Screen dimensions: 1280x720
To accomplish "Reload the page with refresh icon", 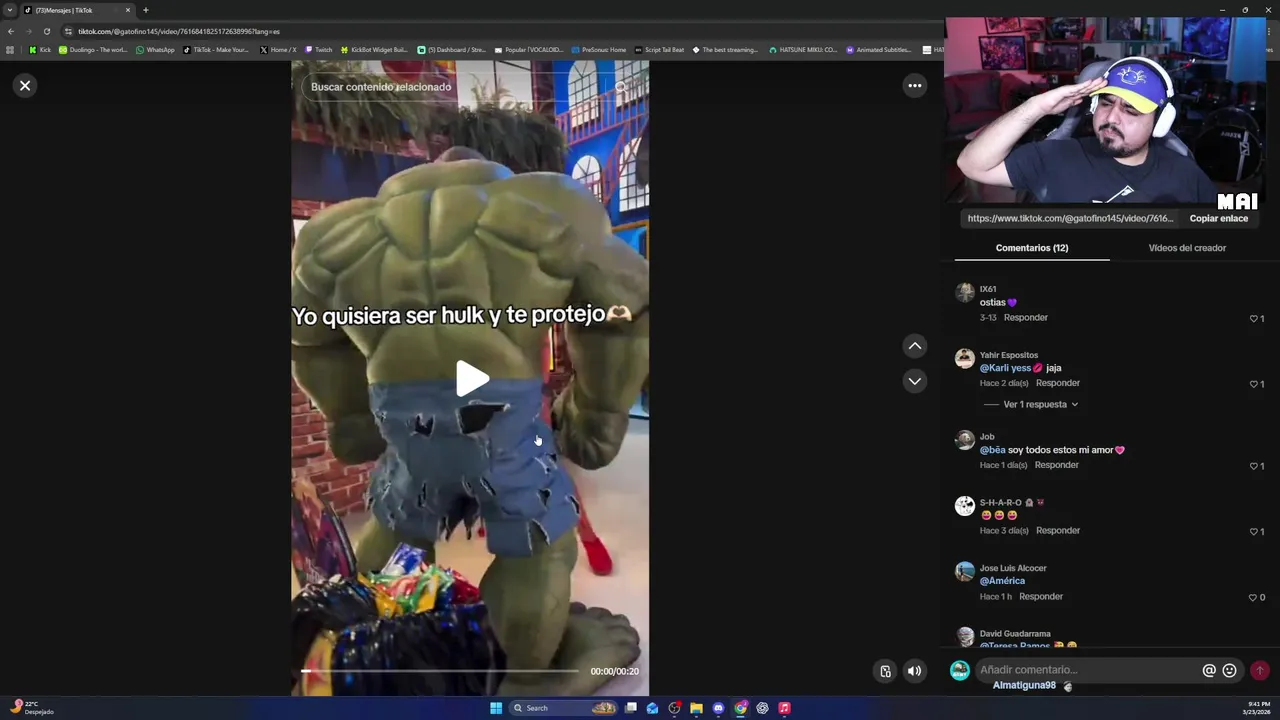I will (46, 31).
